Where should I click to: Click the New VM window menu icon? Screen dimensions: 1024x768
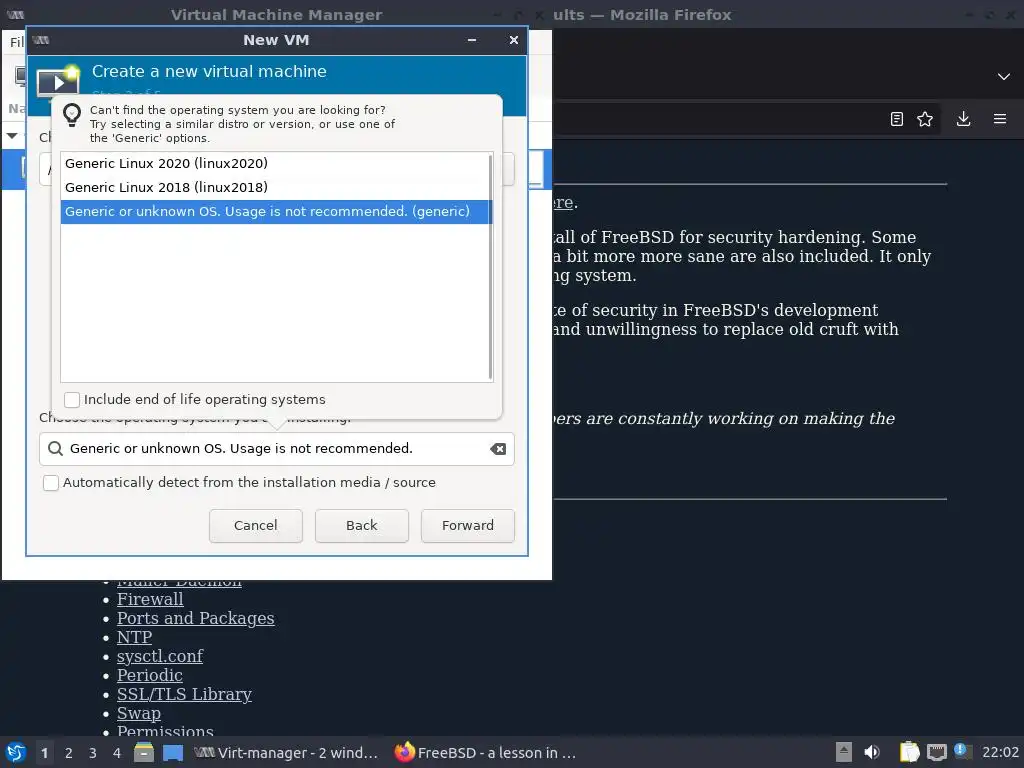[x=40, y=40]
